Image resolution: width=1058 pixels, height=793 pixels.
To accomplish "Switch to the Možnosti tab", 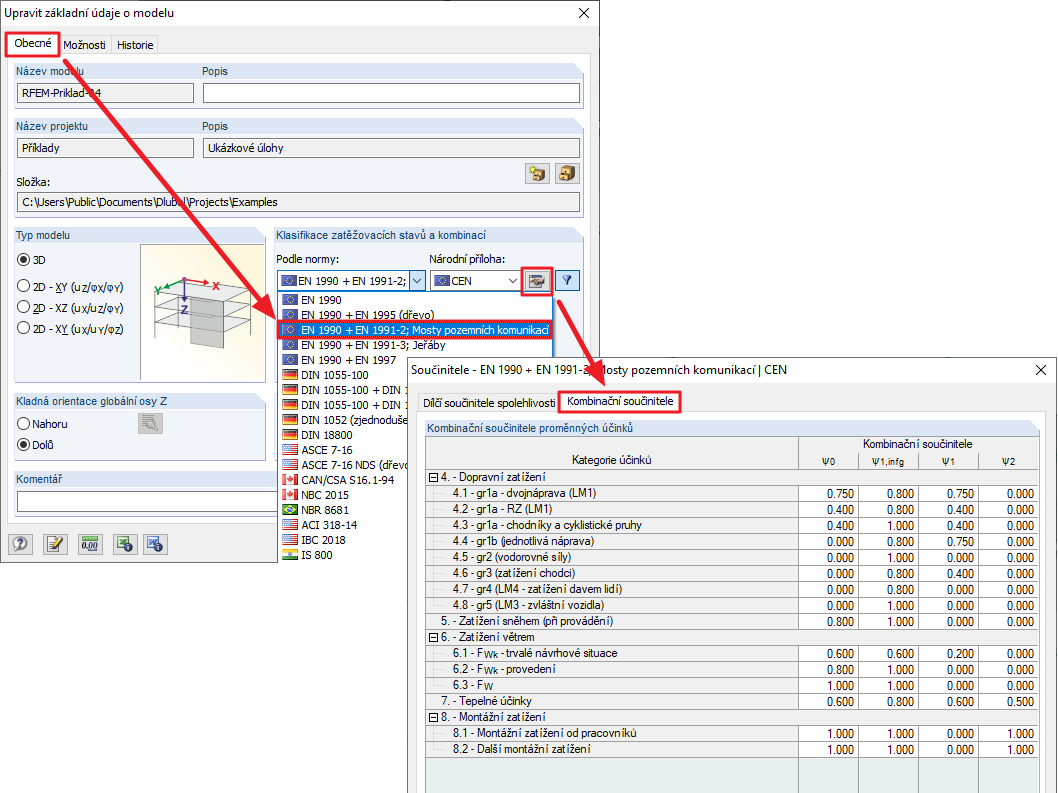I will click(84, 45).
